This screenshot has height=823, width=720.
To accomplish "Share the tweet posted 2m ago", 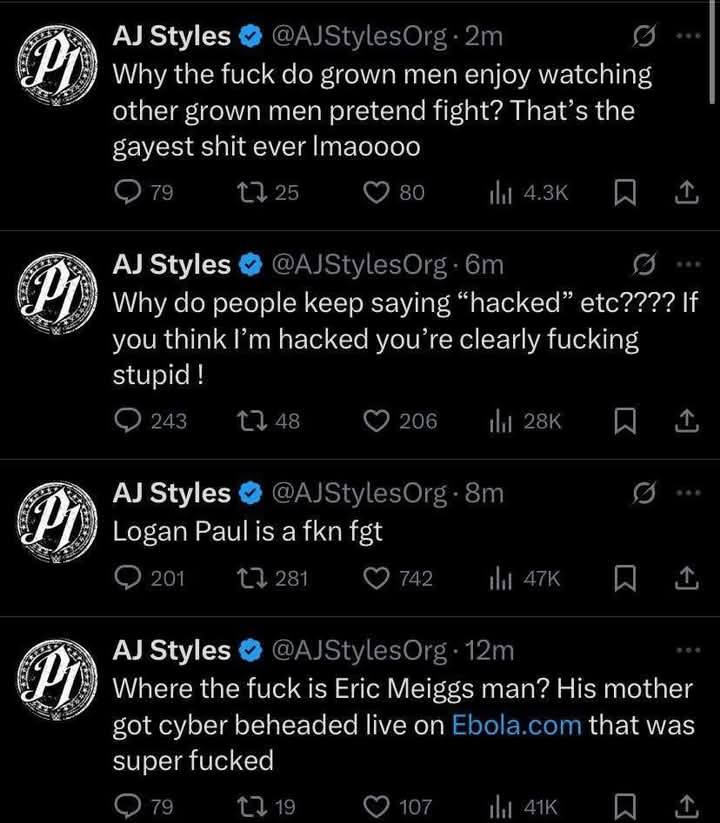I will (x=686, y=193).
